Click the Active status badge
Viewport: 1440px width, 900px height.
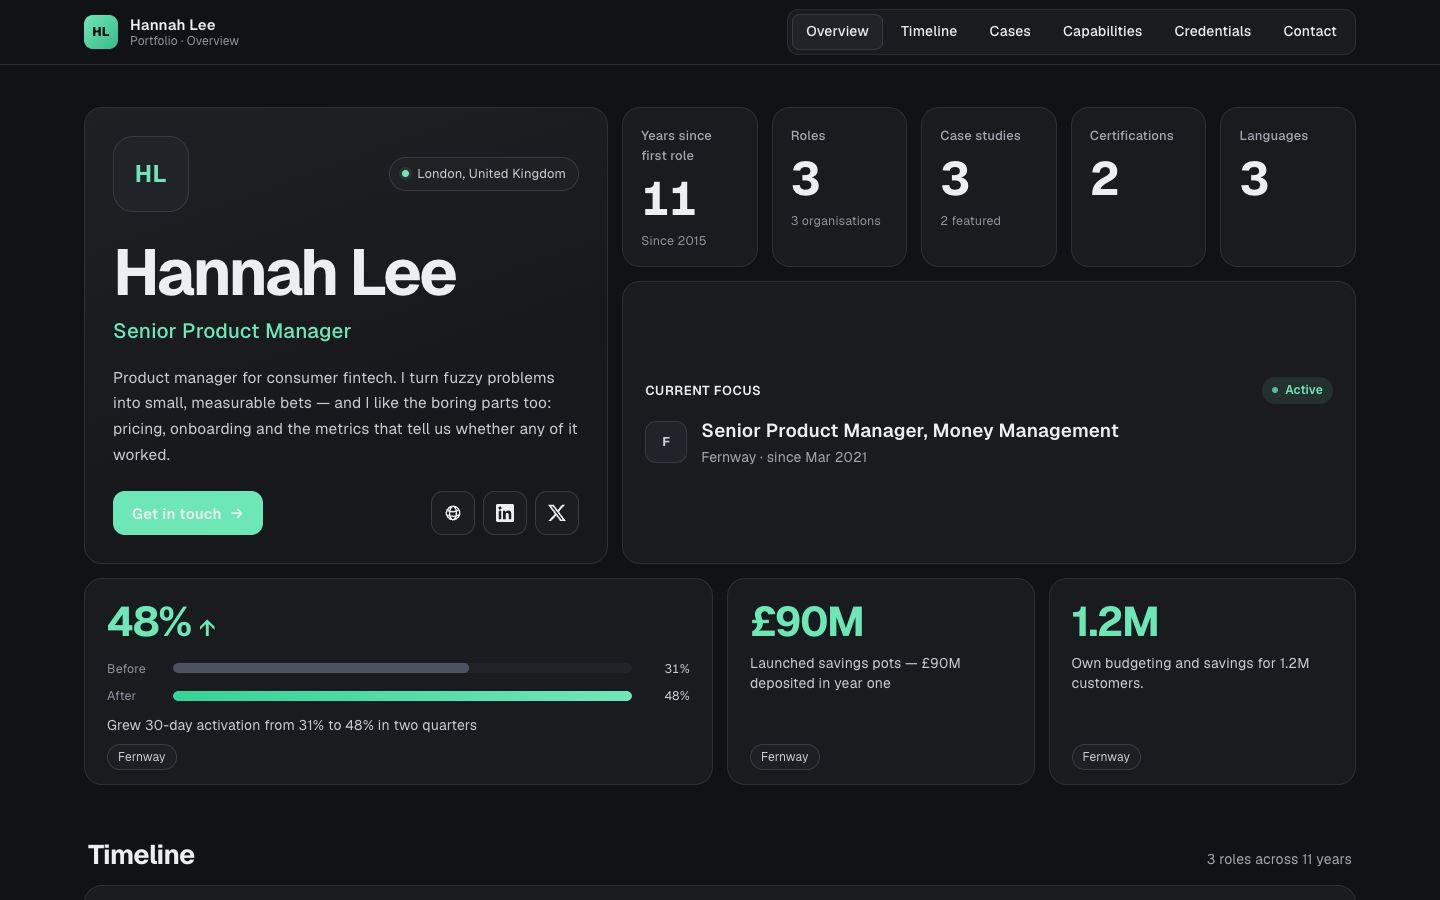click(1297, 390)
